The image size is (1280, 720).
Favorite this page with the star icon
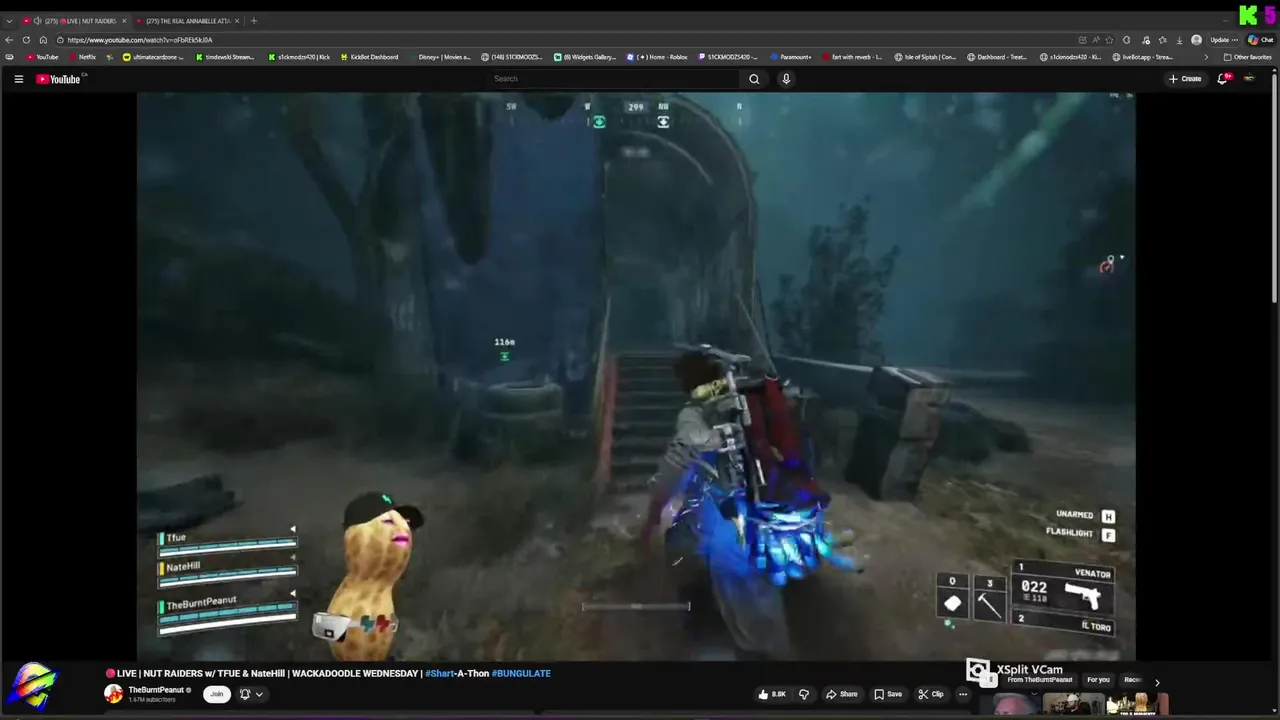click(x=1109, y=40)
